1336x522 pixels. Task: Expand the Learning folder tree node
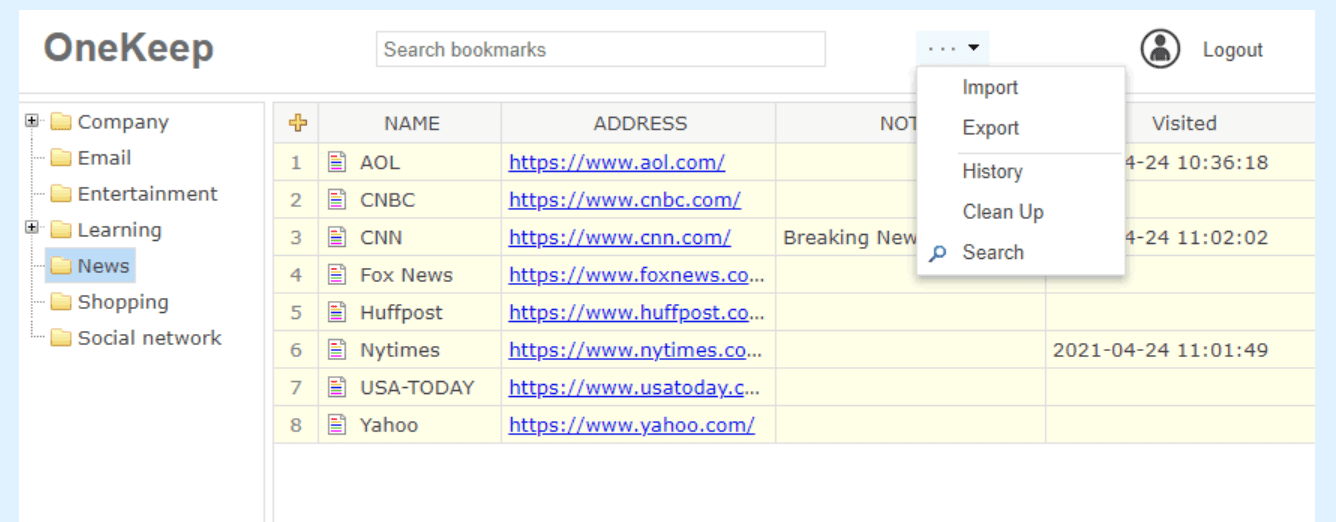pos(32,229)
